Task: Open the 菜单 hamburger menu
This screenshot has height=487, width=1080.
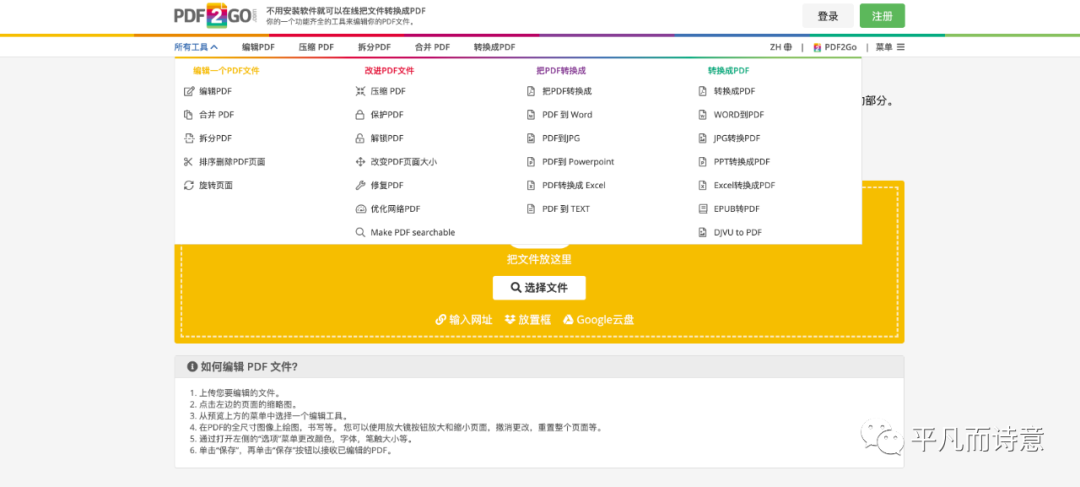Action: 890,47
